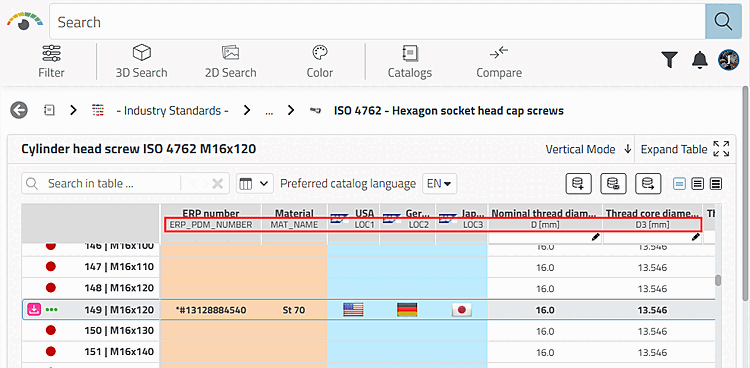Go to next table search result arrow
The image size is (750, 368).
coord(205,184)
